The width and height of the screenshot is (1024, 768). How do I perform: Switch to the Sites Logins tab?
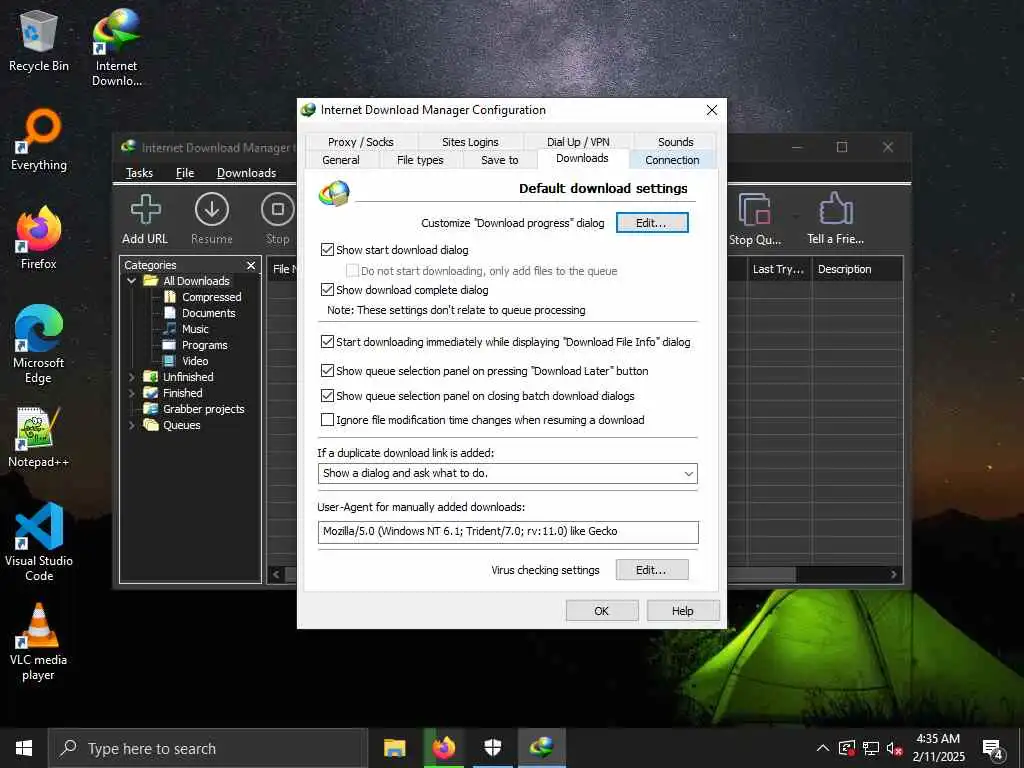[470, 142]
